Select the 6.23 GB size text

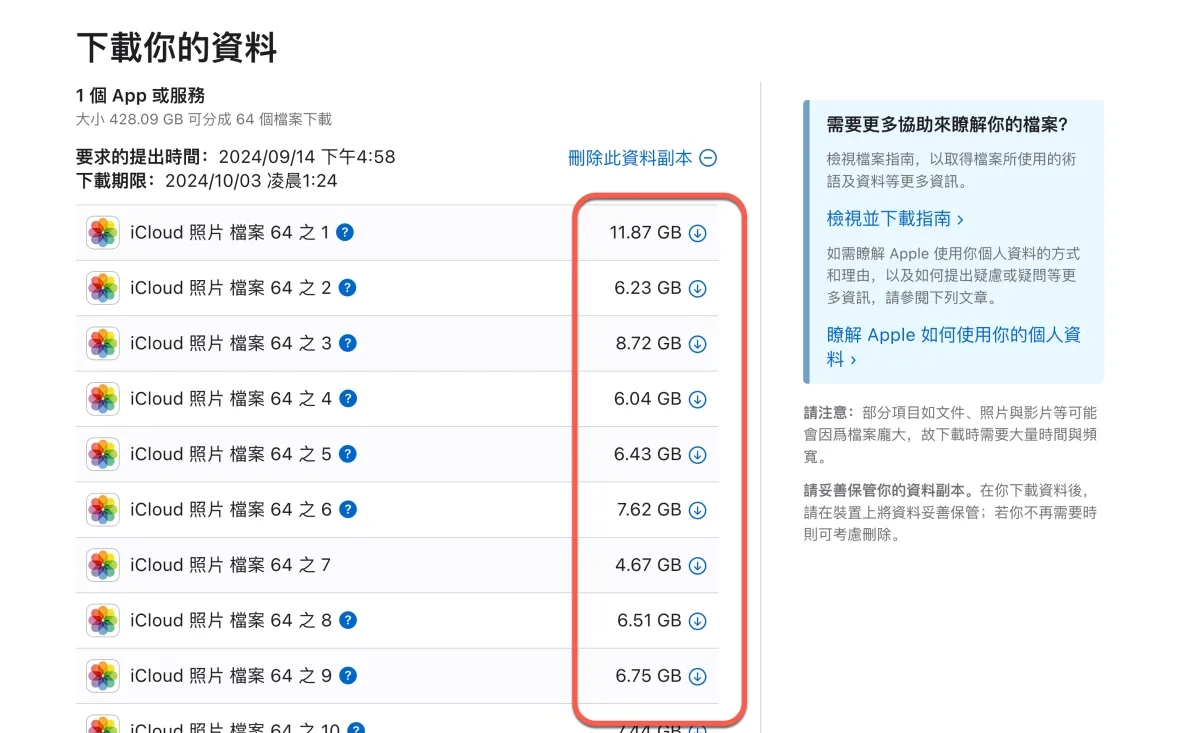648,288
